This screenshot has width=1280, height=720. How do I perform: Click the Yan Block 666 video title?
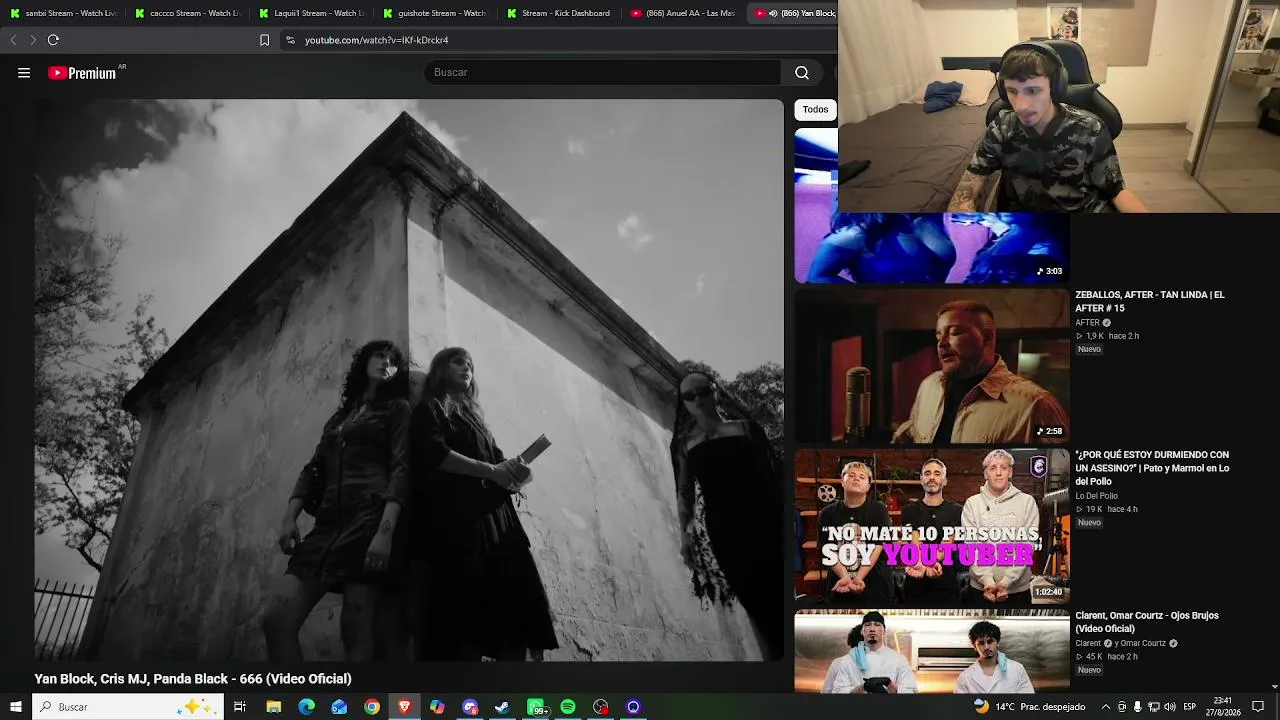193,679
